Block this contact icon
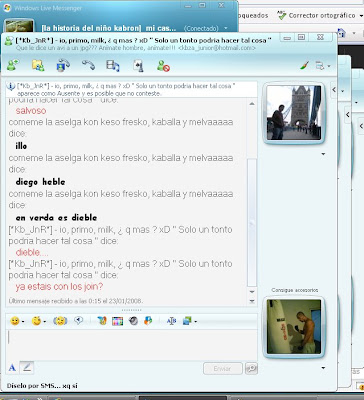364x400 pixels. pos(163,65)
